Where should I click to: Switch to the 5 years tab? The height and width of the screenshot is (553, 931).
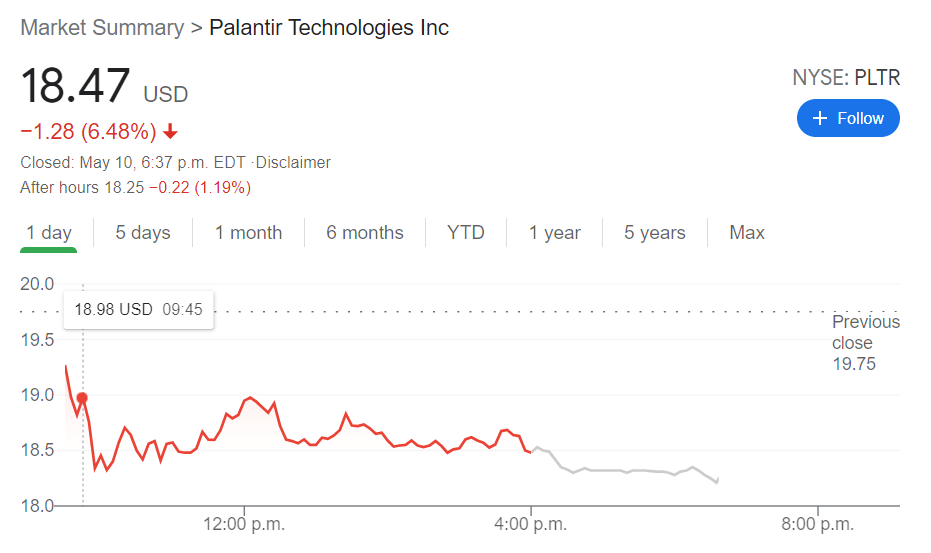click(655, 233)
